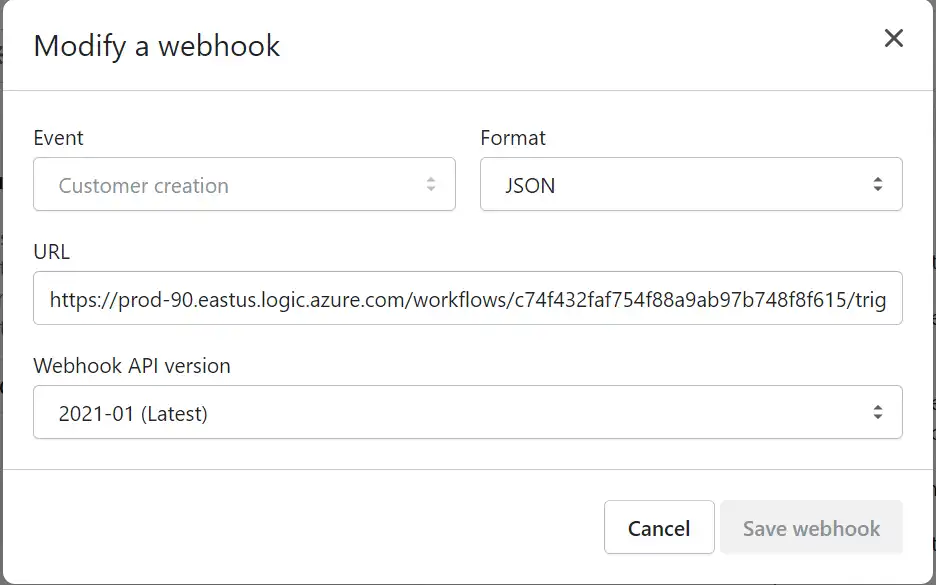Viewport: 936px width, 585px height.
Task: Place cursor at the URL's trailing 'trig' text
Action: (x=867, y=300)
